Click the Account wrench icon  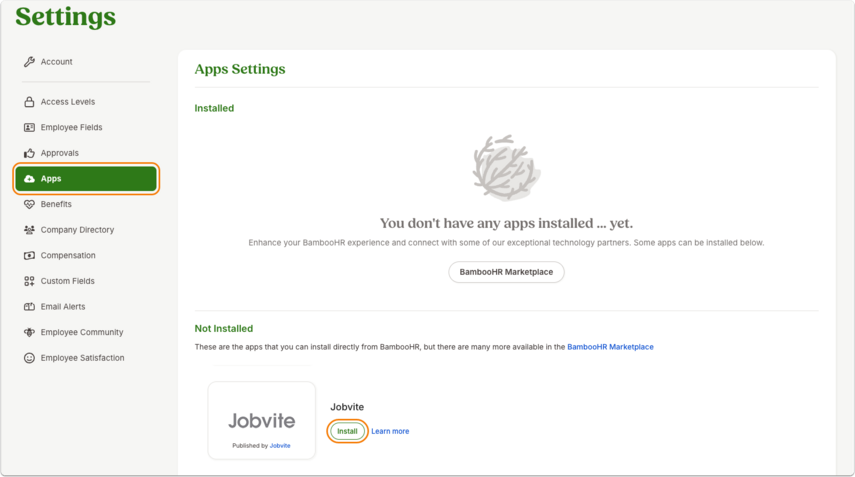click(29, 62)
